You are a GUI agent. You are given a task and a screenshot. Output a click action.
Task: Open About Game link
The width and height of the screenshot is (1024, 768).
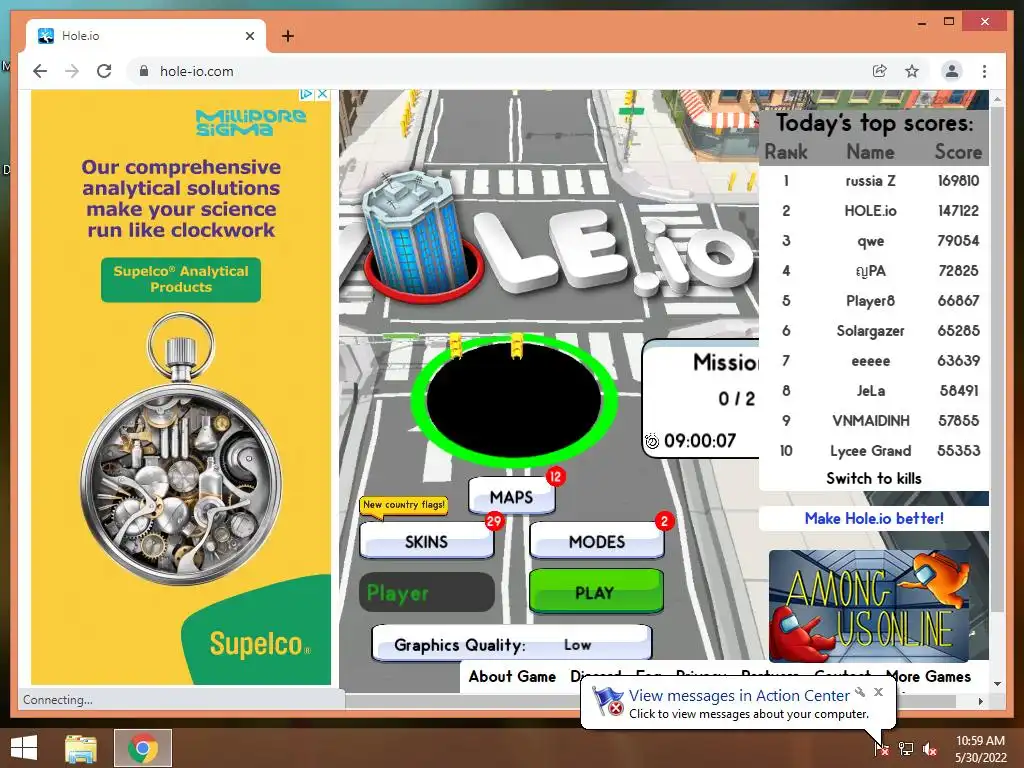pyautogui.click(x=512, y=677)
